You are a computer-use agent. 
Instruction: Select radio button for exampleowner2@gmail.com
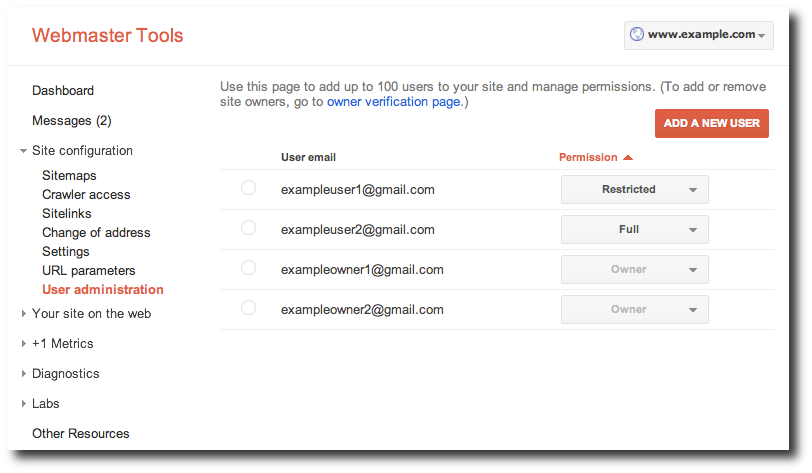[248, 308]
